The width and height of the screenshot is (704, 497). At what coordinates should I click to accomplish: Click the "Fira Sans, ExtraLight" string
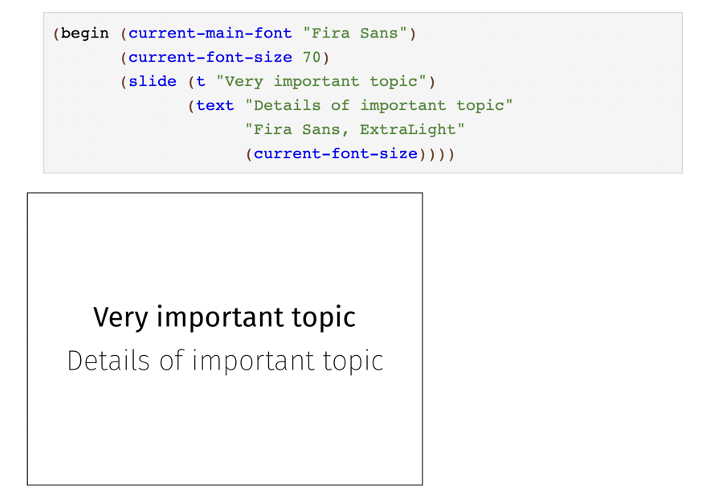355,129
